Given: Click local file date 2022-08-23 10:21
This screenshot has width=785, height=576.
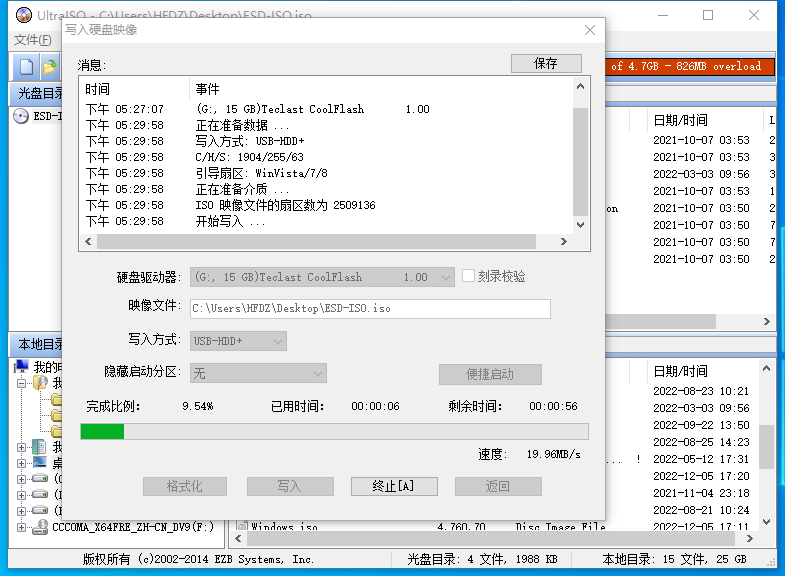Looking at the screenshot, I should [701, 391].
